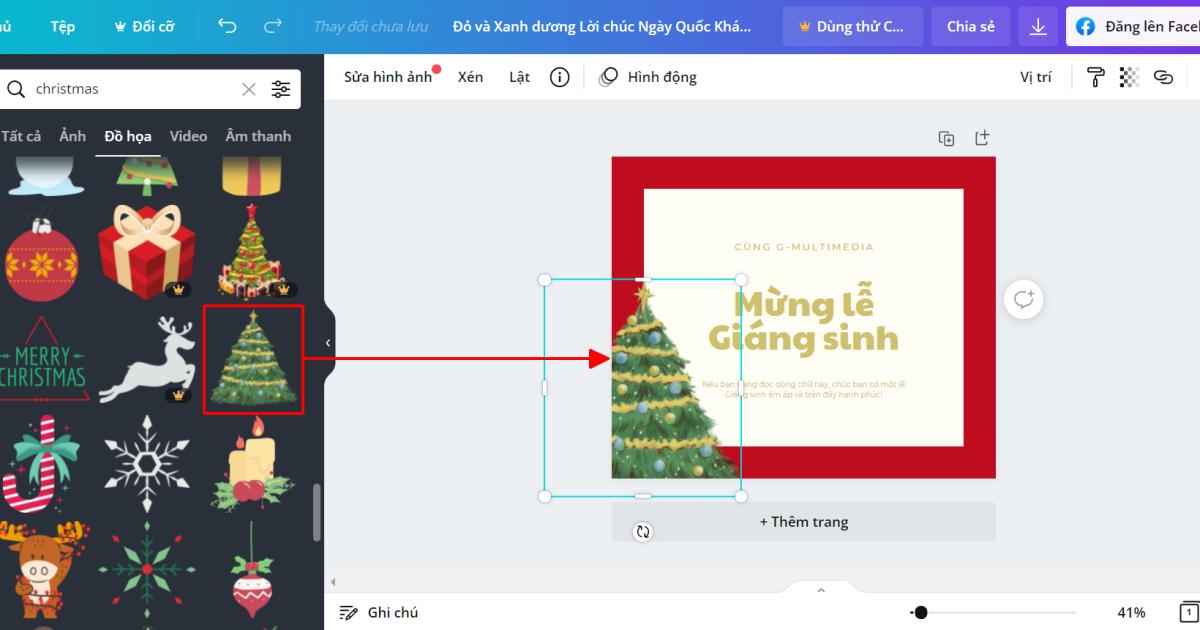Flip the image using Lật
The height and width of the screenshot is (630, 1200).
click(x=519, y=76)
